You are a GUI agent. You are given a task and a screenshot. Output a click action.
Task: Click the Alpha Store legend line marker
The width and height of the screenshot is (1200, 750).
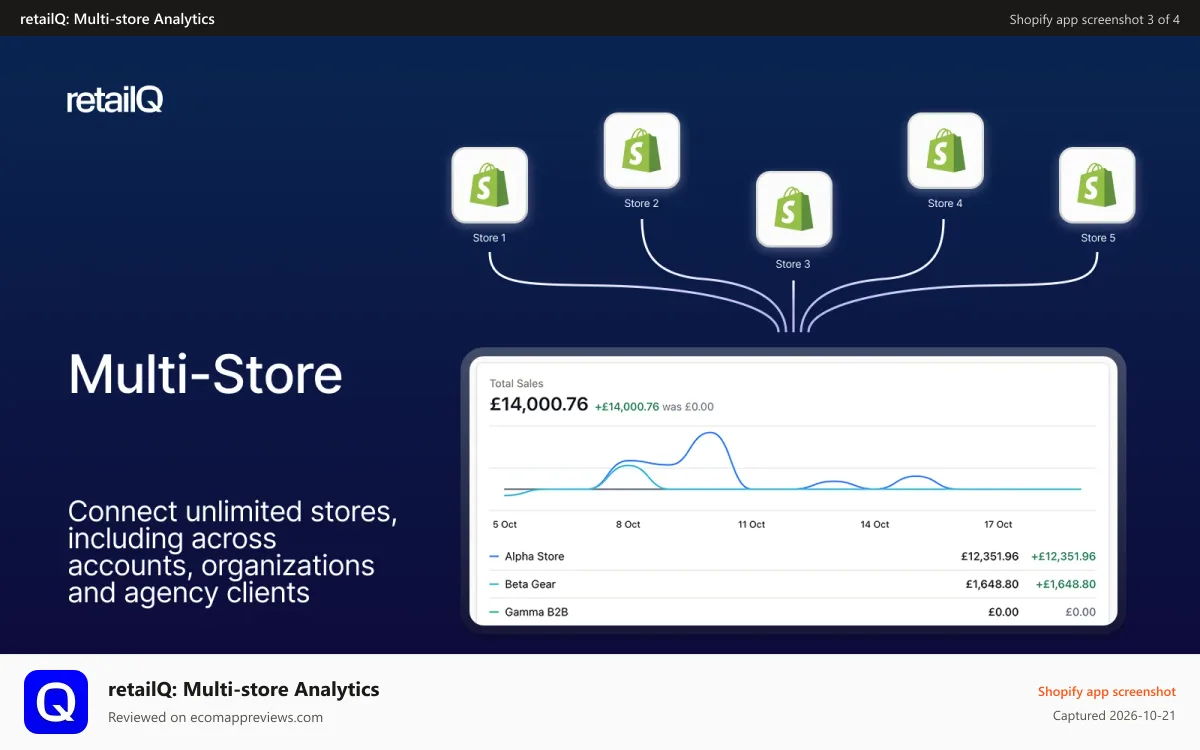click(x=494, y=557)
